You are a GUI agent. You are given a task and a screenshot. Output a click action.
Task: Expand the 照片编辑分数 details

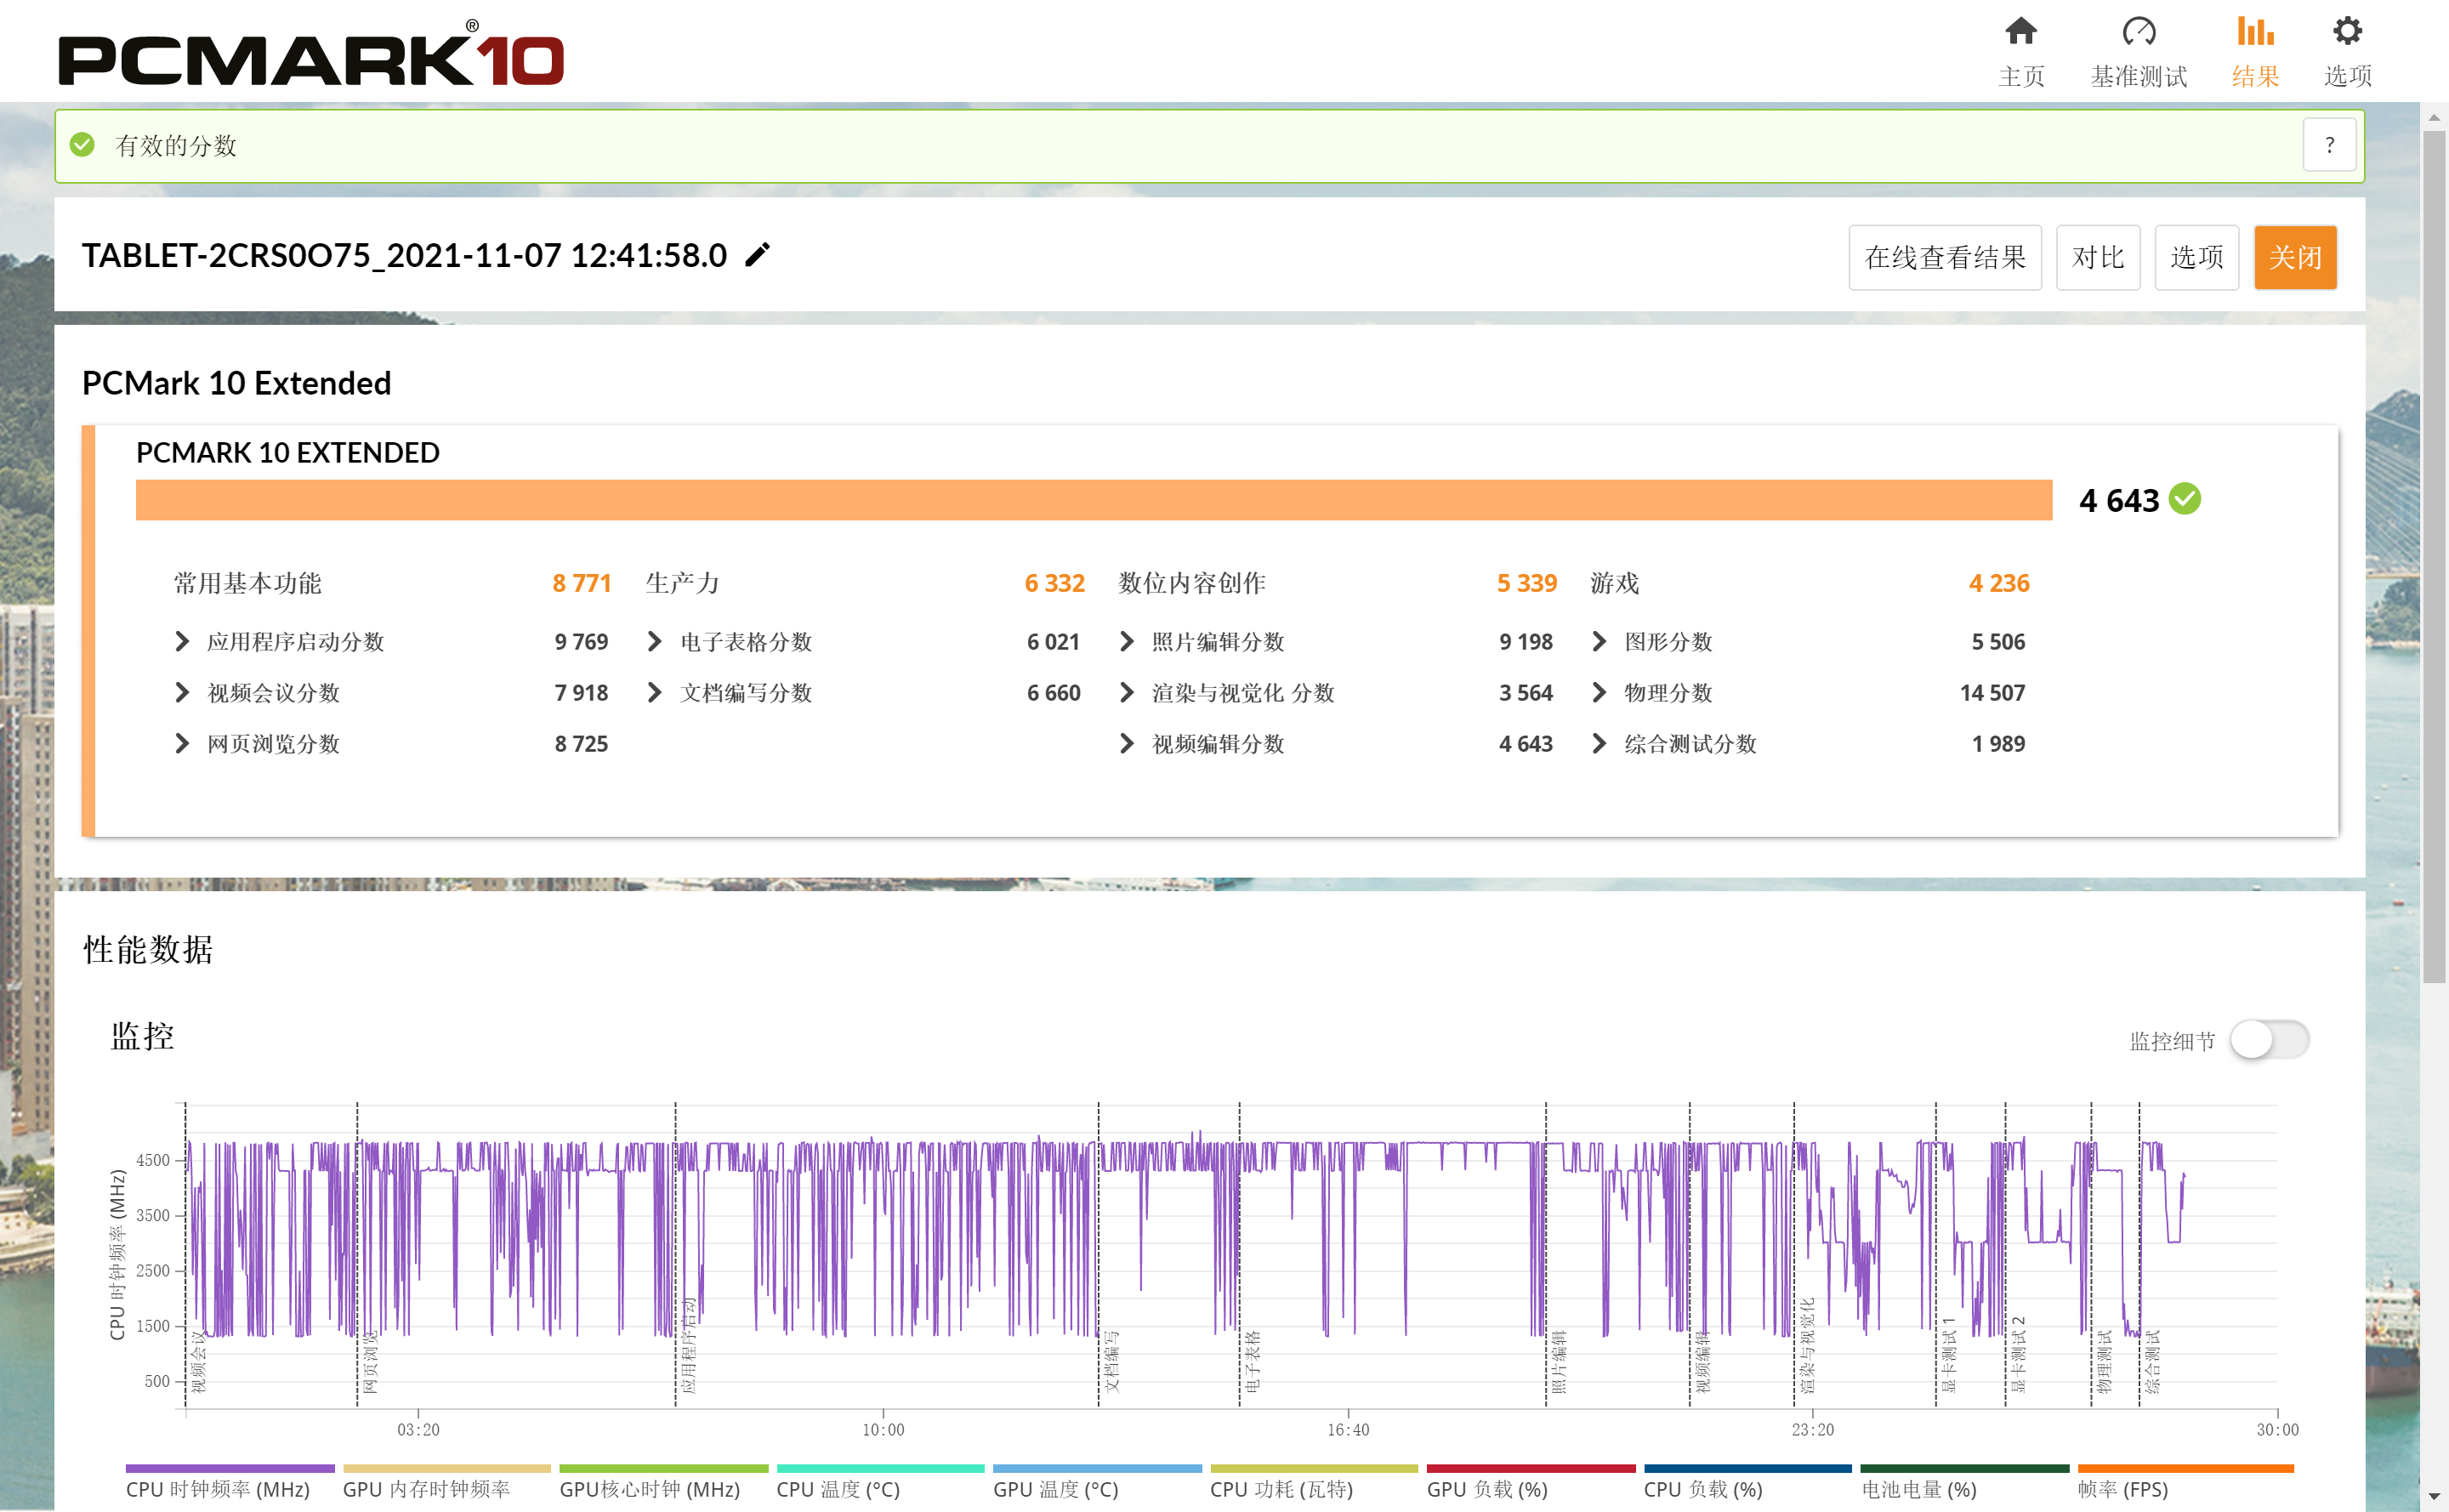[1127, 642]
